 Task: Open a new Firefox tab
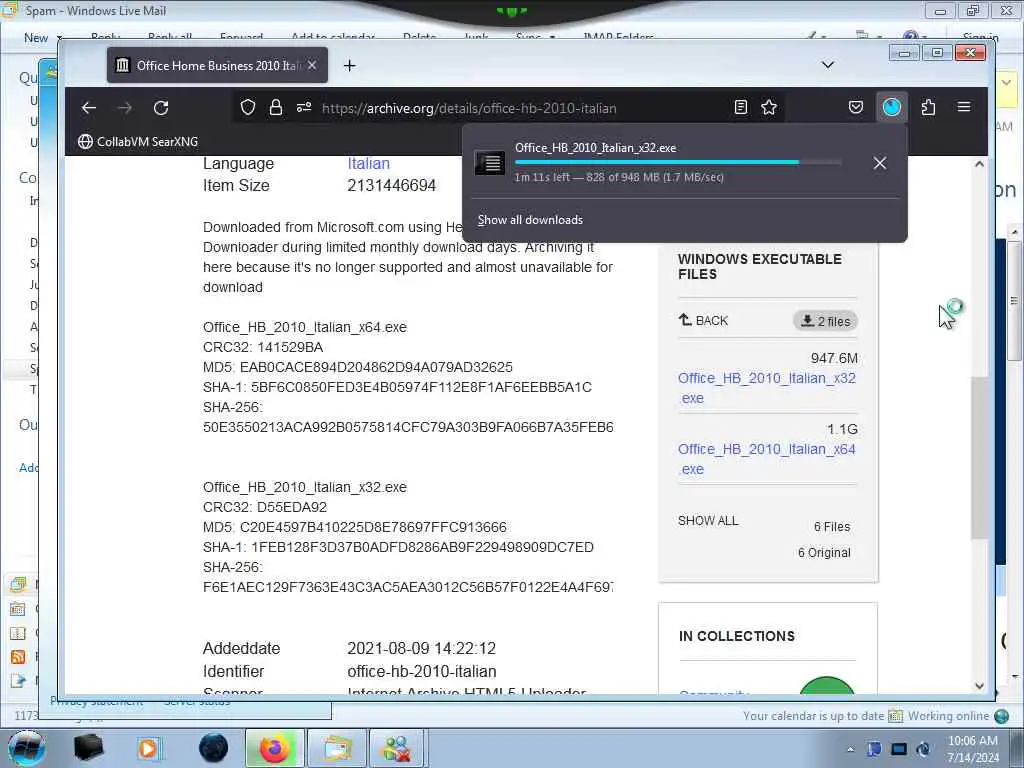tap(349, 65)
